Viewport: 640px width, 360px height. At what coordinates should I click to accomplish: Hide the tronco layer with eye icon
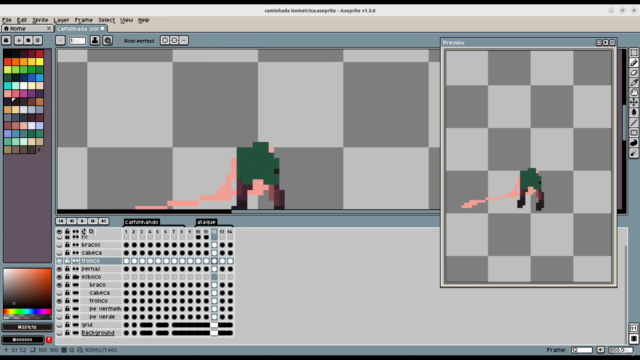[60, 261]
